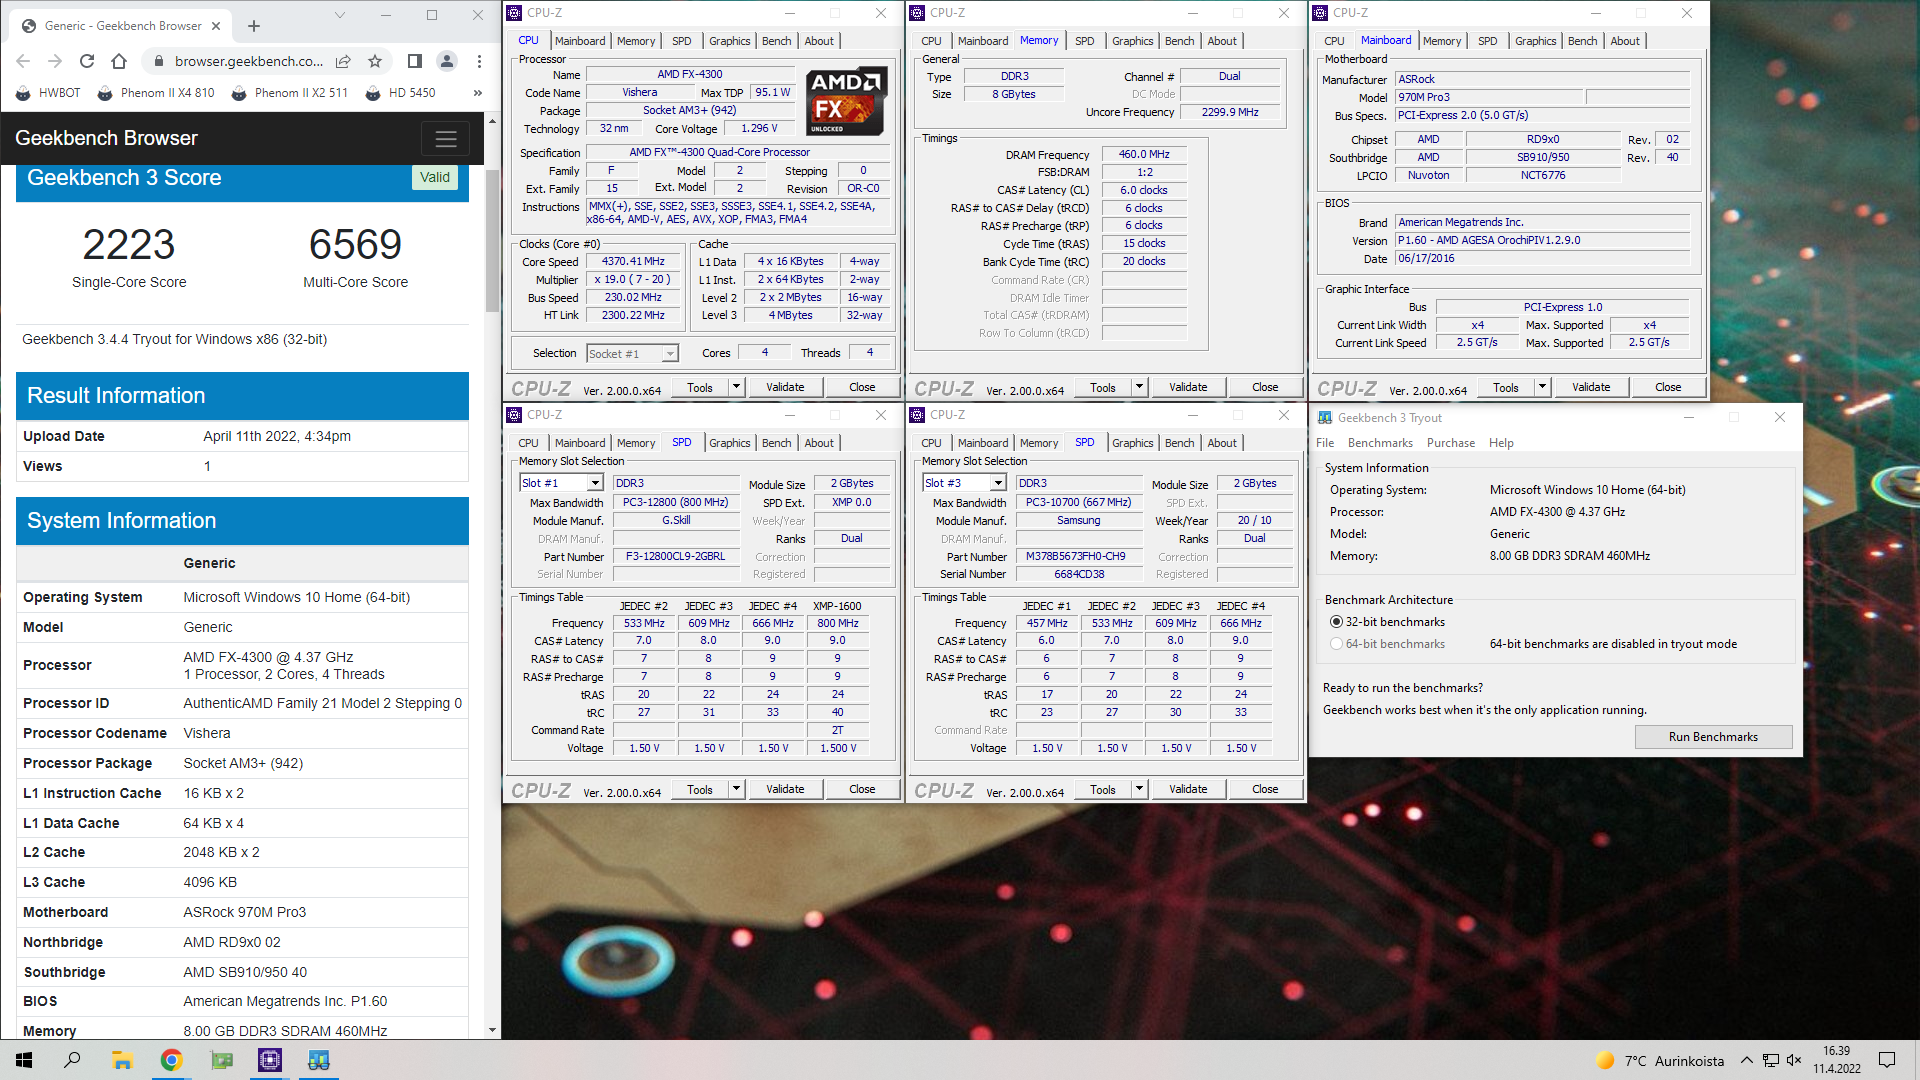
Task: Expand Tools dropdown arrow in Slot #1 SPD window
Action: pos(736,789)
